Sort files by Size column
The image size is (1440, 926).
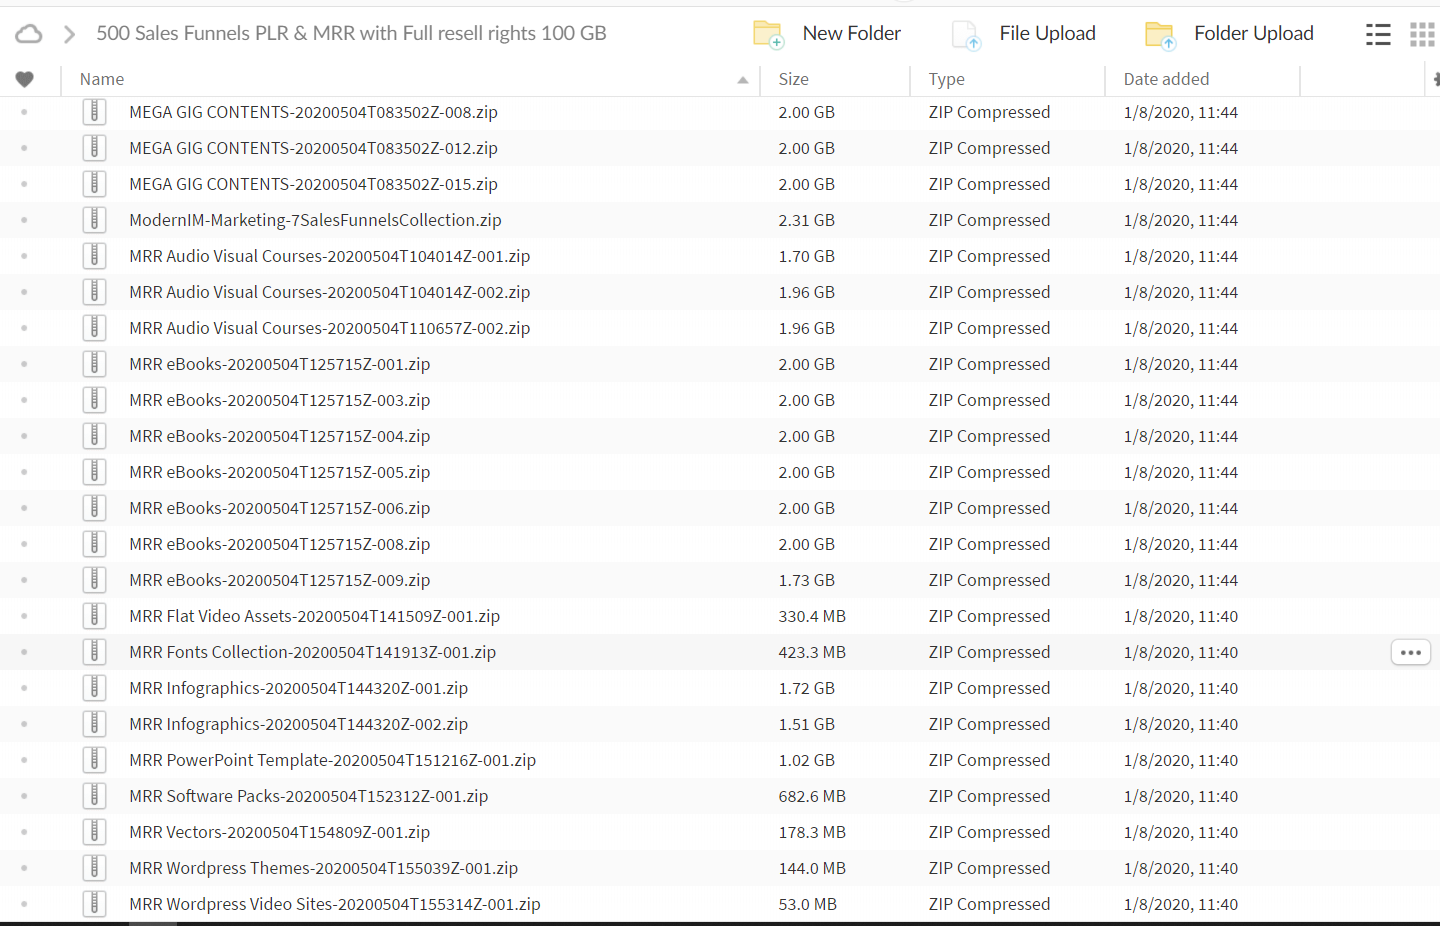pos(794,79)
